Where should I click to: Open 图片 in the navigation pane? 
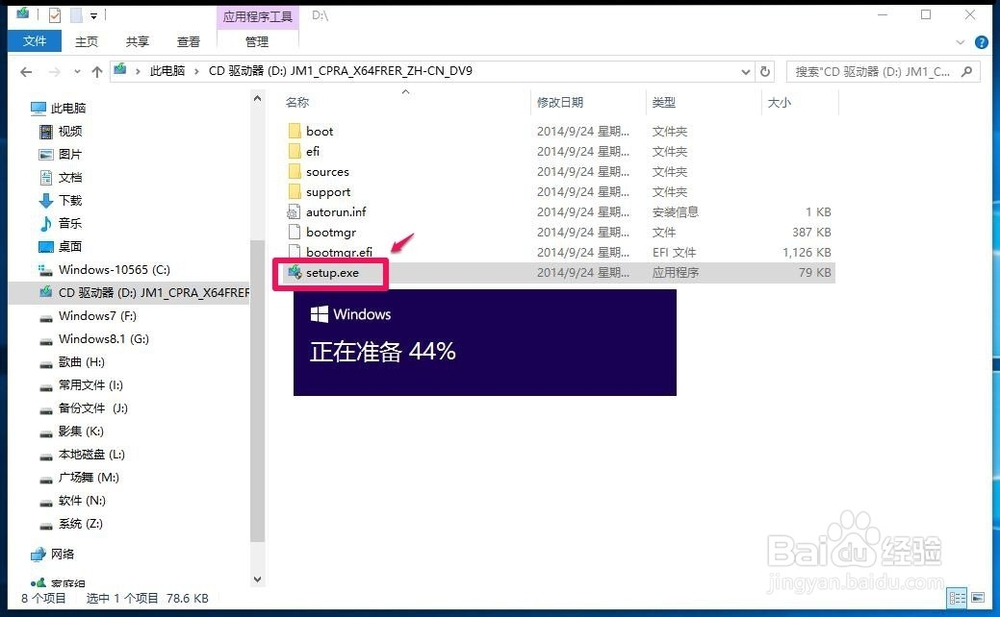tap(70, 154)
